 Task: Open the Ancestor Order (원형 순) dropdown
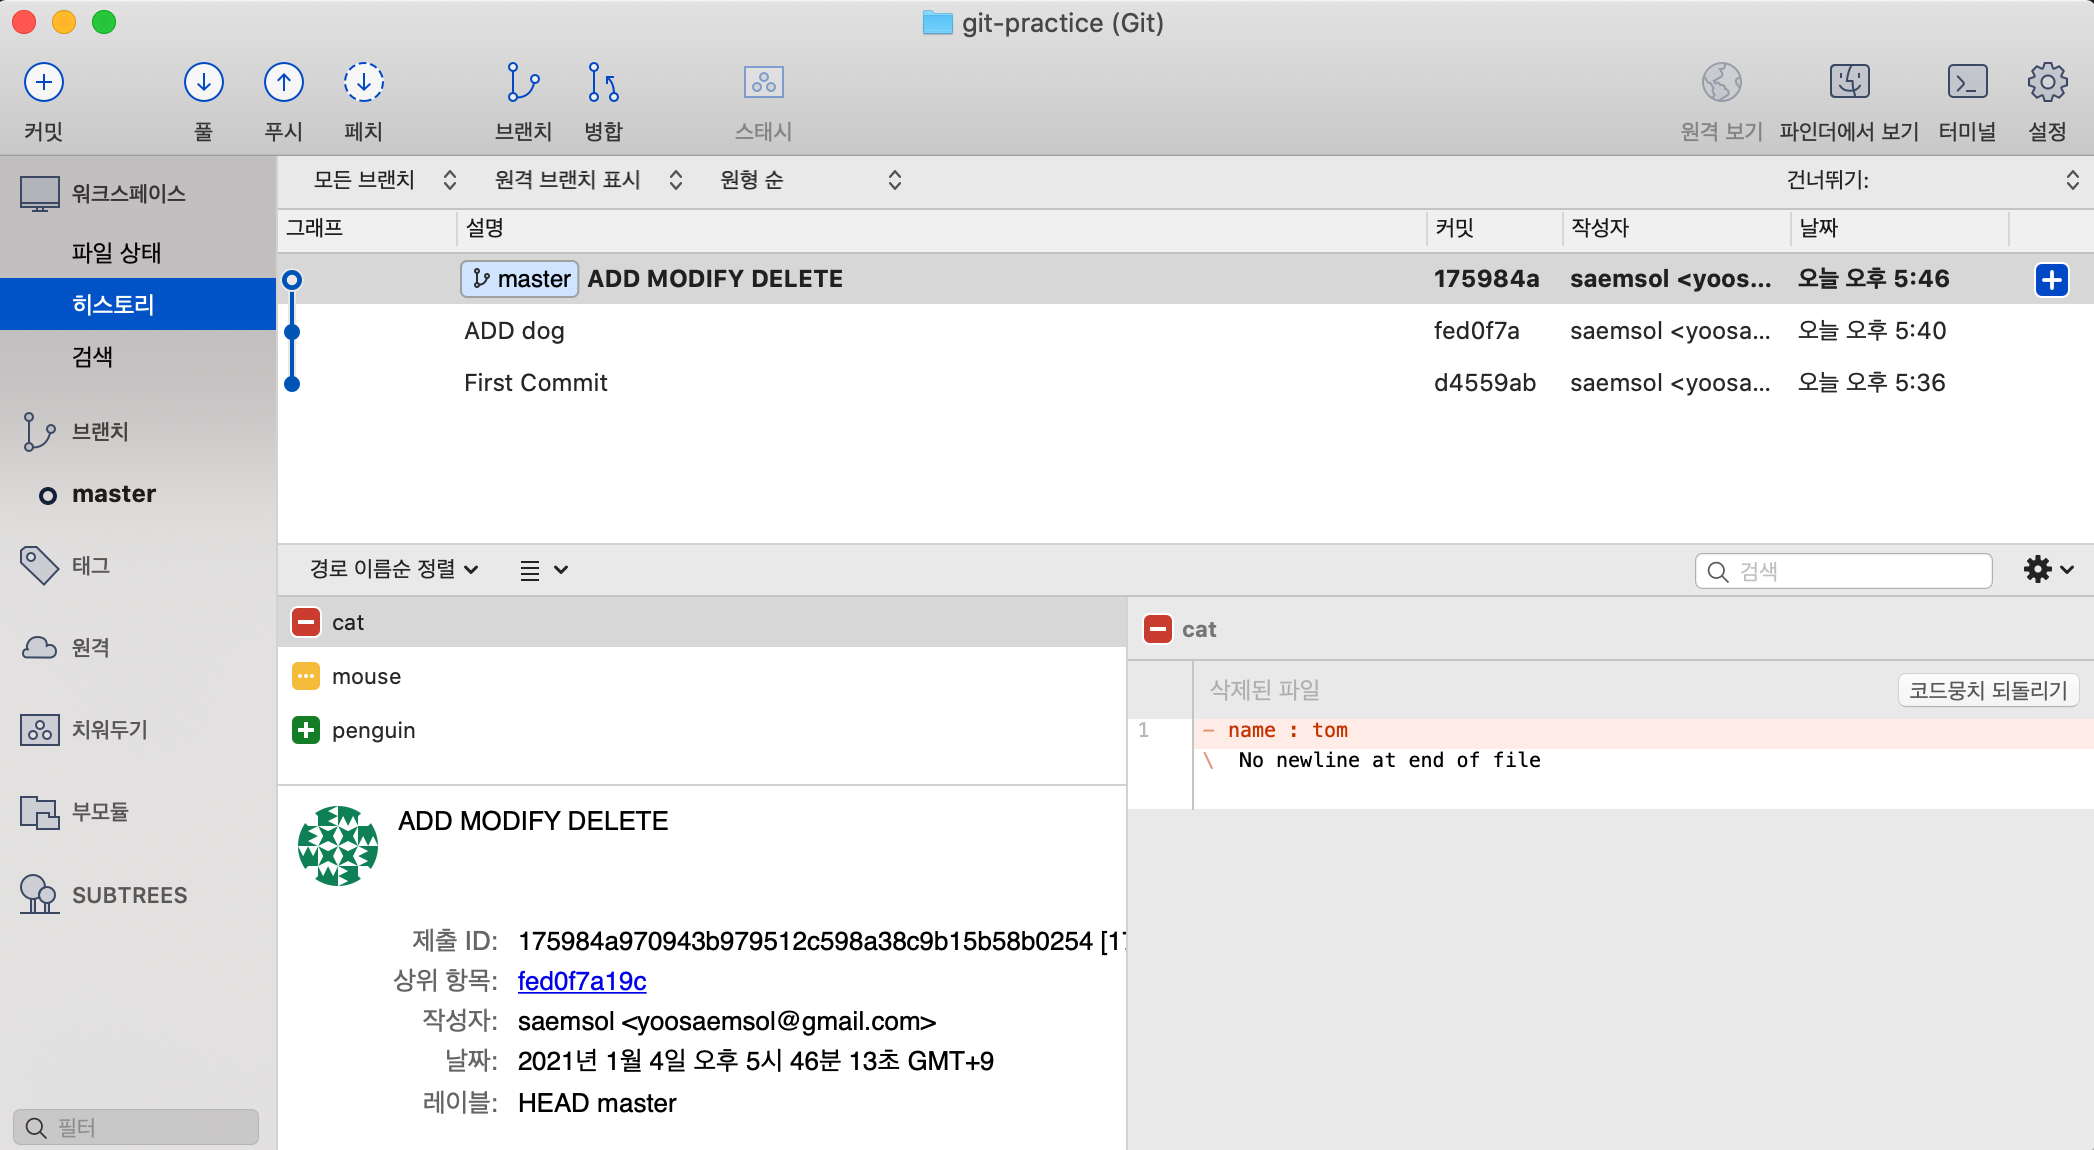click(x=811, y=180)
